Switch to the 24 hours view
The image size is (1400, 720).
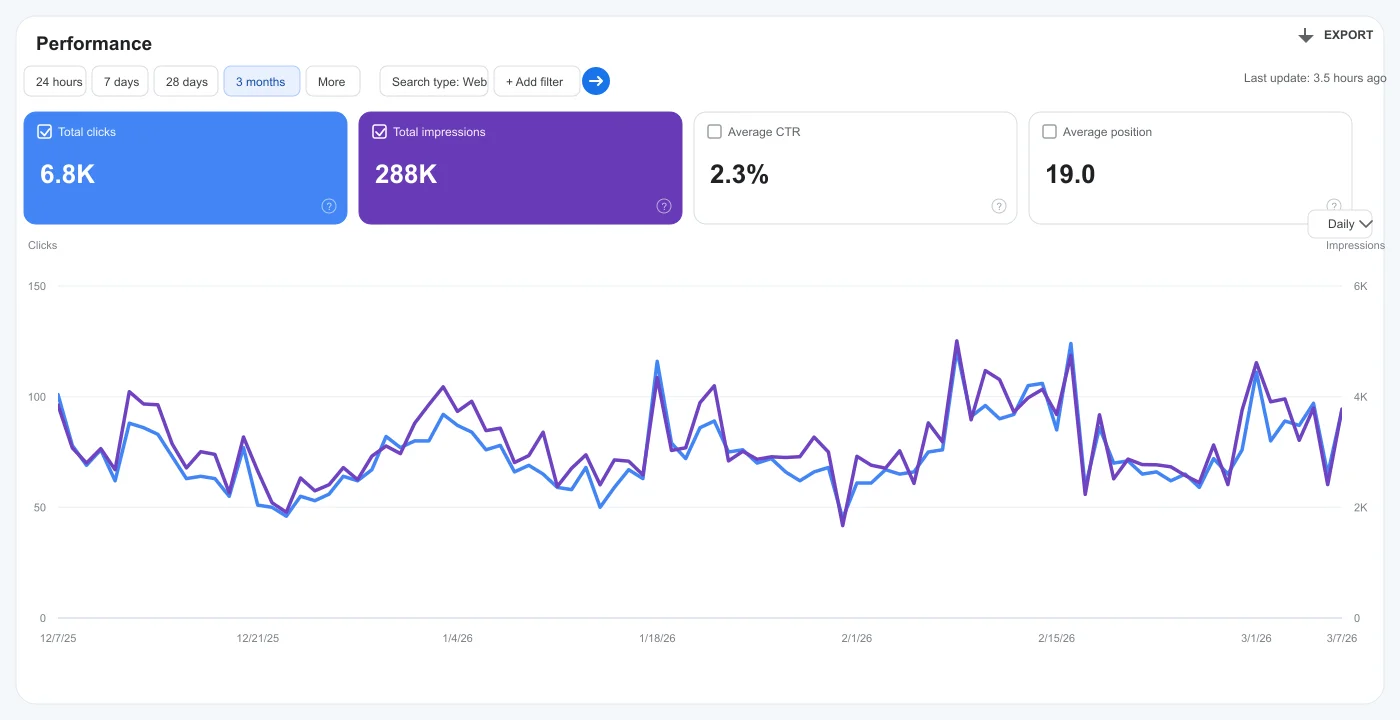pos(55,81)
